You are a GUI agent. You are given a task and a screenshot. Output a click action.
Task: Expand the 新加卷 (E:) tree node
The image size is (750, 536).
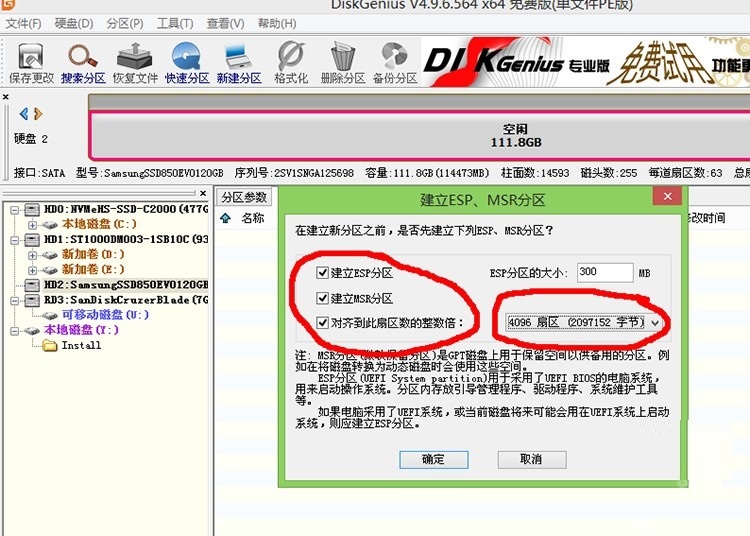(32, 270)
